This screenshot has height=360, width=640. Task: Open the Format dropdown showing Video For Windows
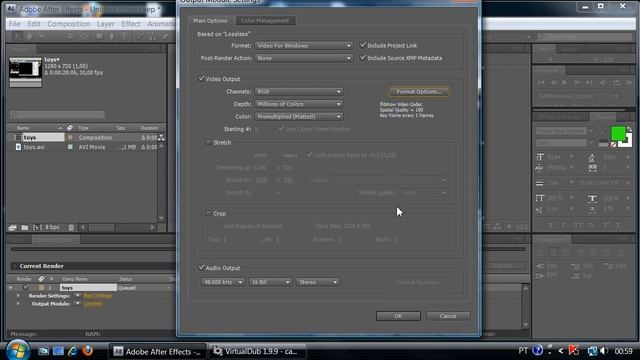click(x=303, y=46)
